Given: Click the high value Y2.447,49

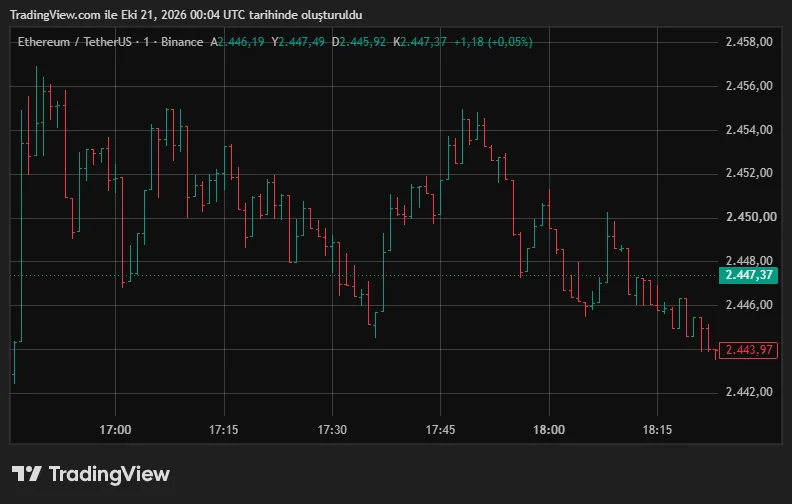Looking at the screenshot, I should tap(298, 42).
